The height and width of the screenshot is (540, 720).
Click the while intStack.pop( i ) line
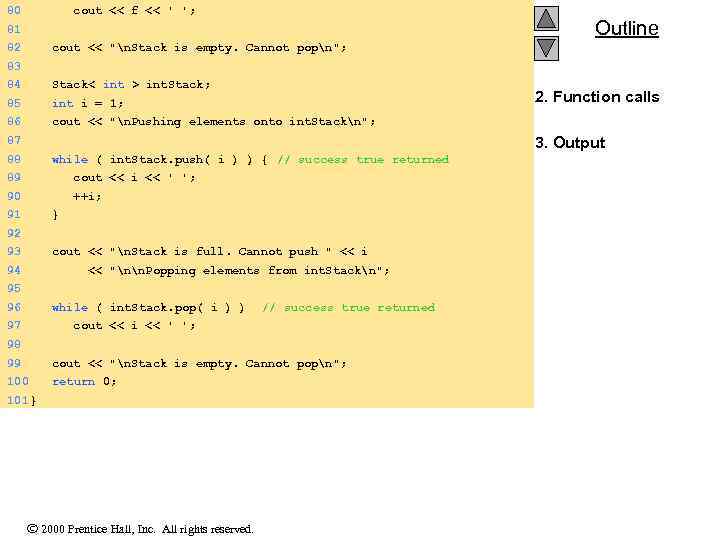click(148, 308)
